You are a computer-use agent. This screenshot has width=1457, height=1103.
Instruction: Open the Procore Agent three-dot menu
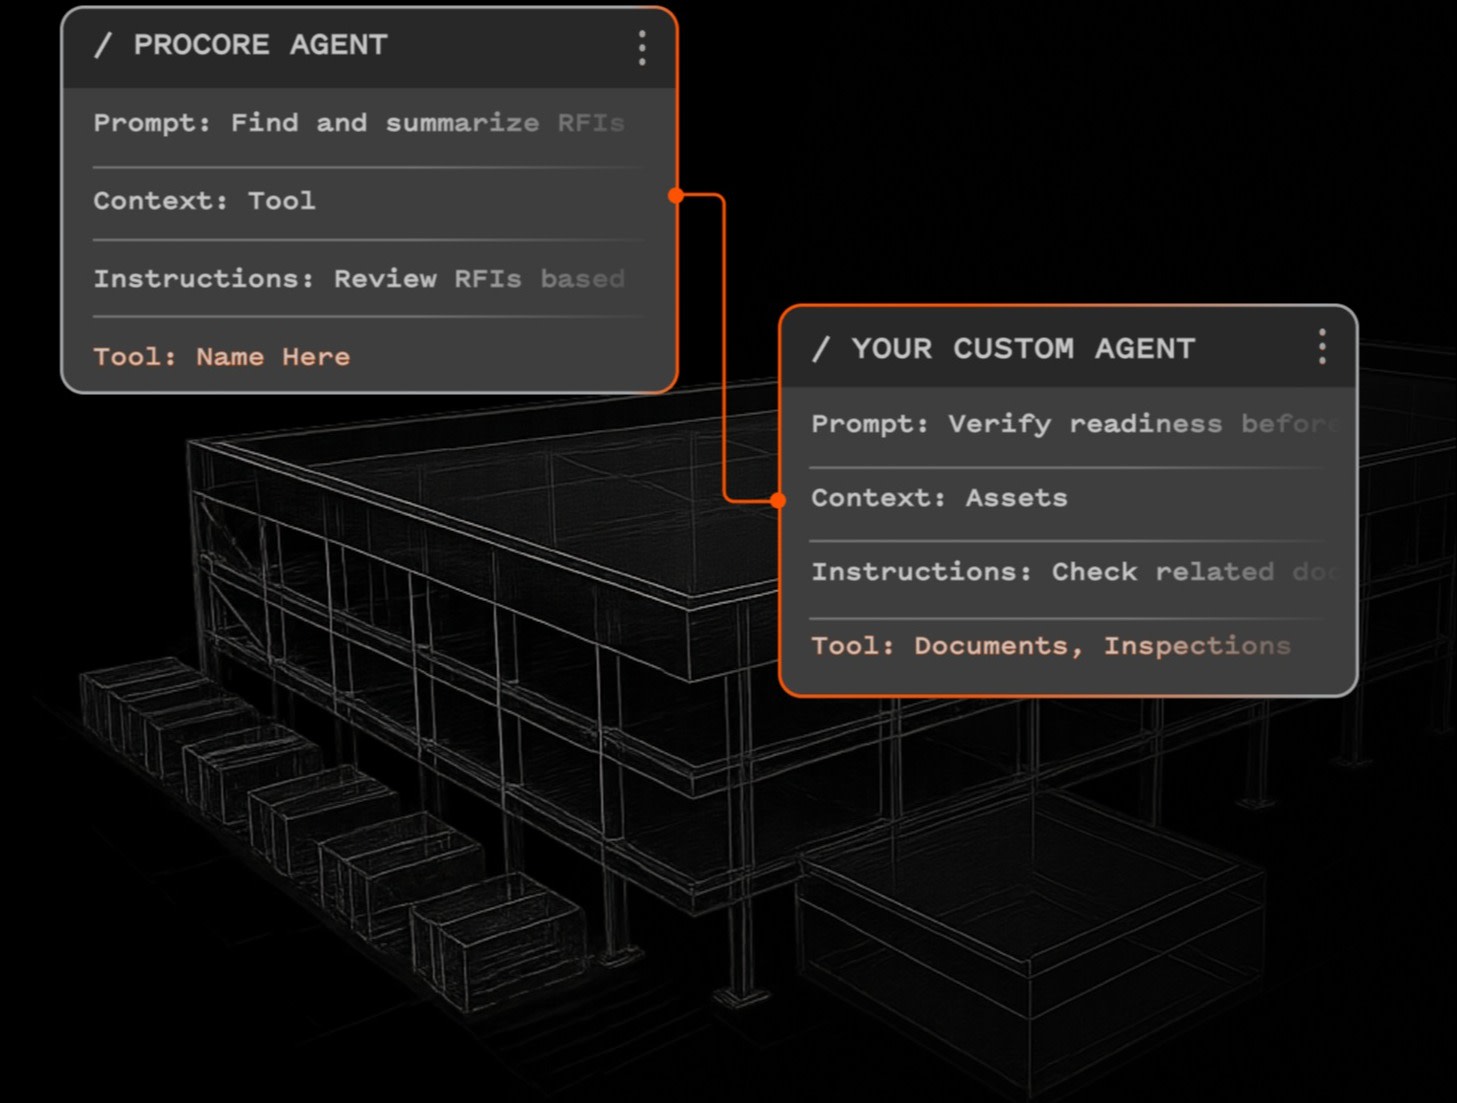[x=642, y=47]
